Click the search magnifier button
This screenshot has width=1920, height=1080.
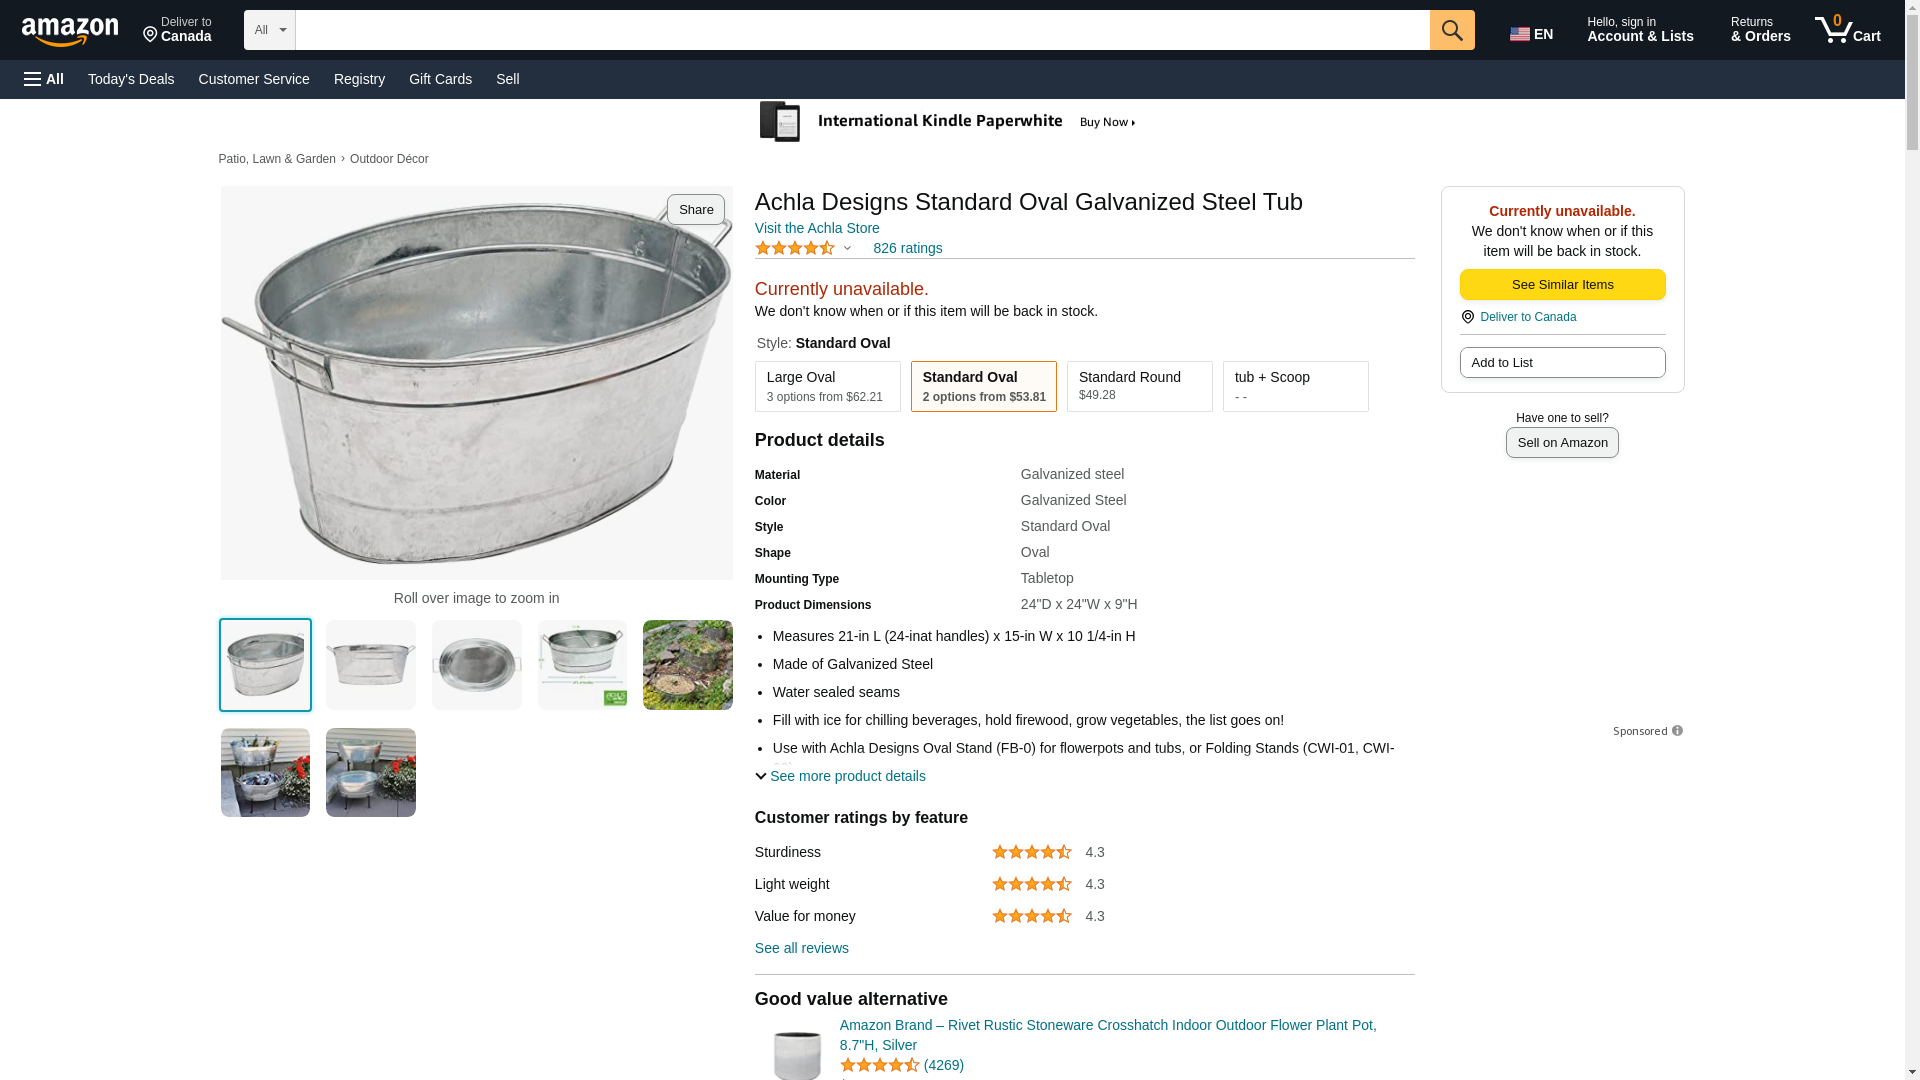coord(1452,30)
